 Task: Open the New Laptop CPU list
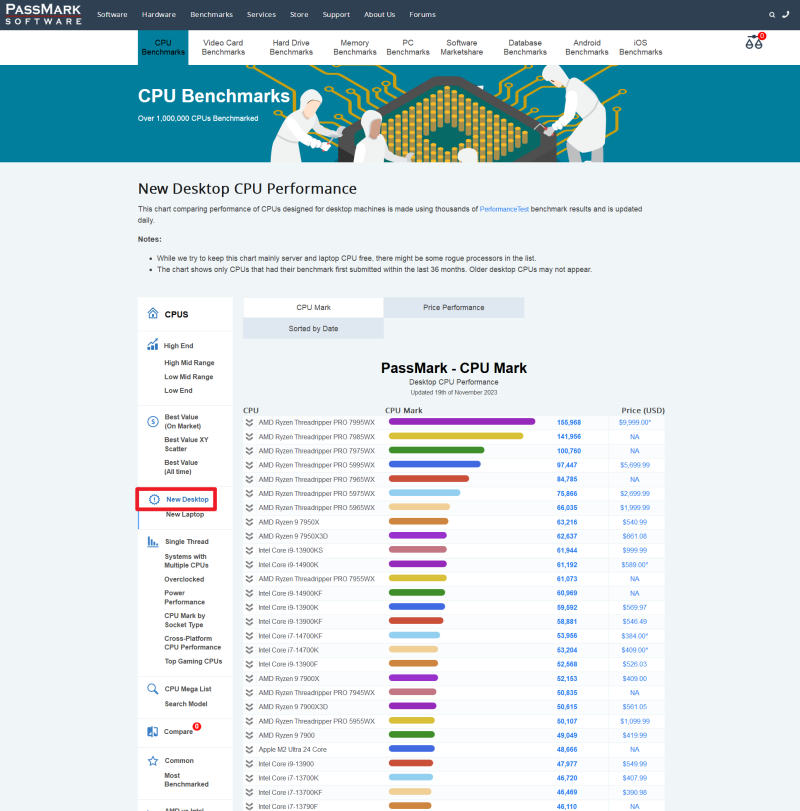click(185, 515)
